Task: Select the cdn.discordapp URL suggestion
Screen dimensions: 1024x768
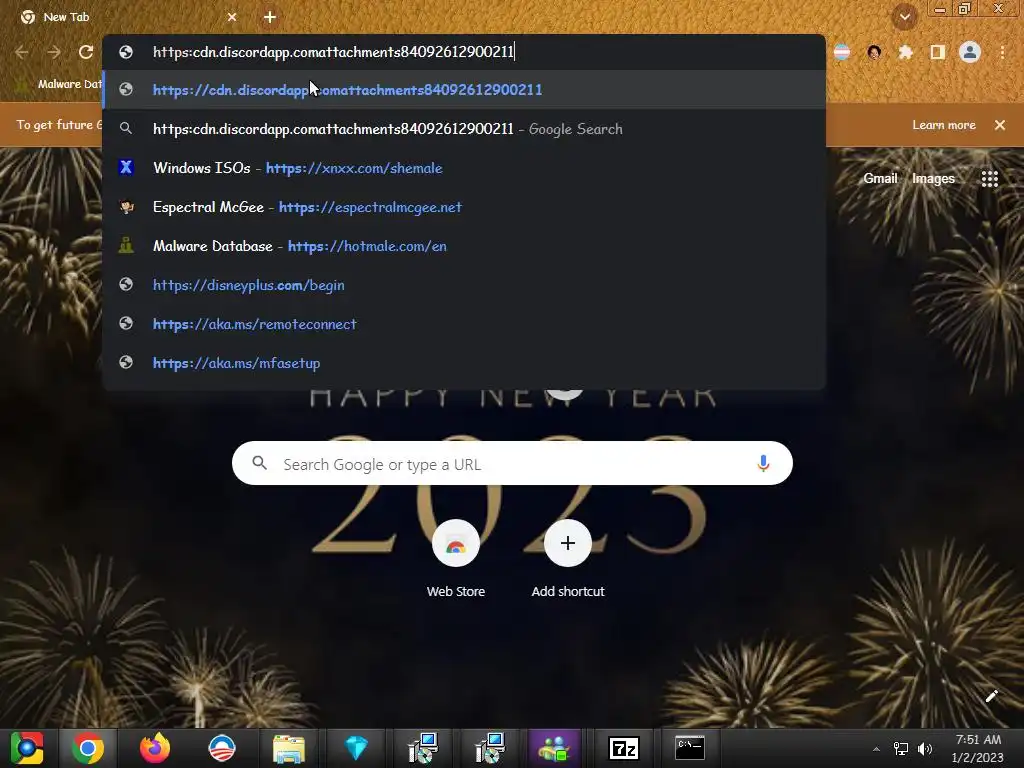Action: tap(464, 89)
